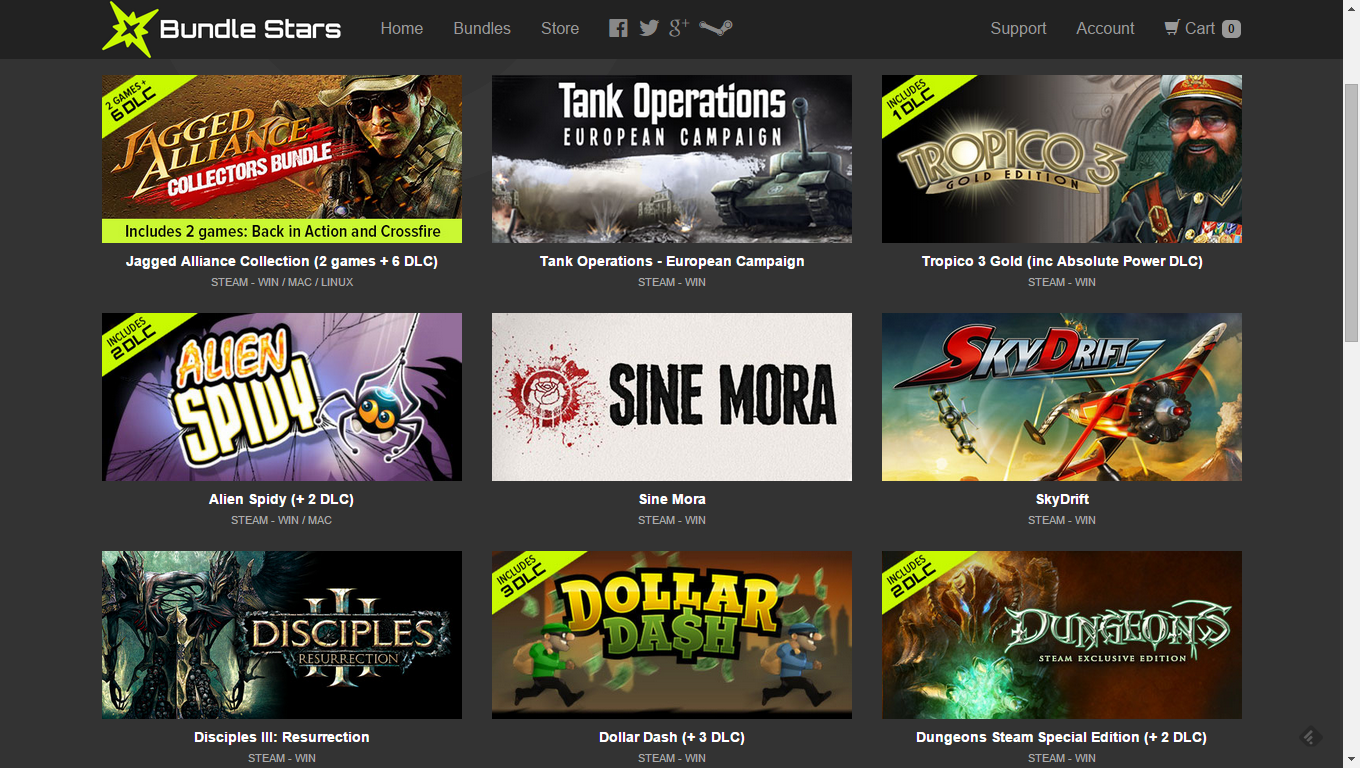Go to the Home menu item
The image size is (1360, 768).
402,28
